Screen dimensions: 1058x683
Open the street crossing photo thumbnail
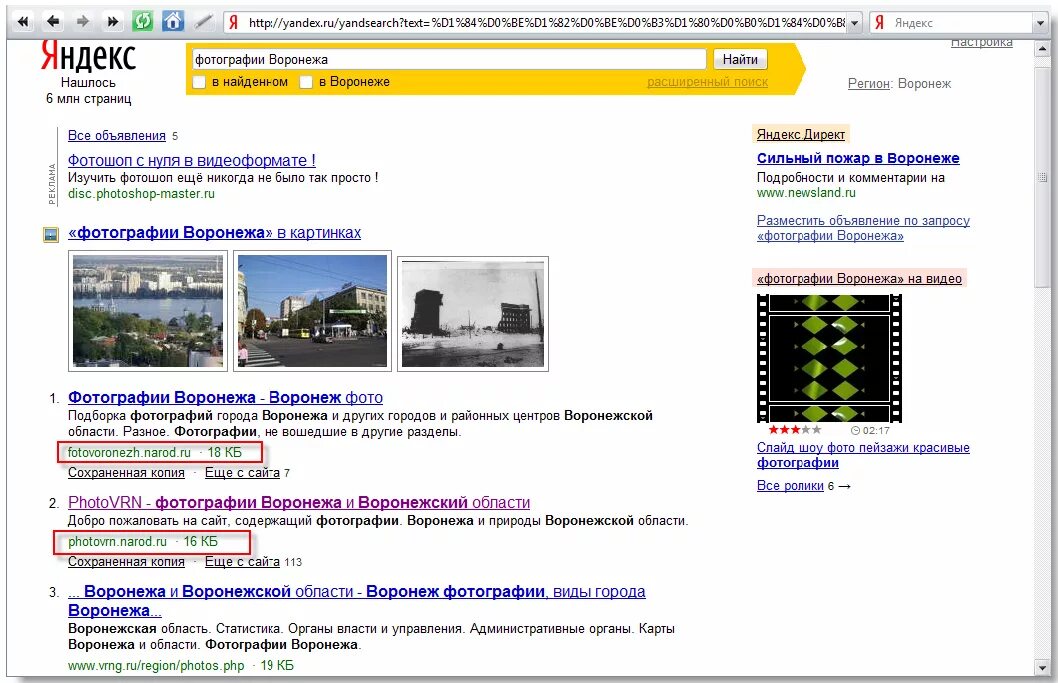pyautogui.click(x=312, y=311)
